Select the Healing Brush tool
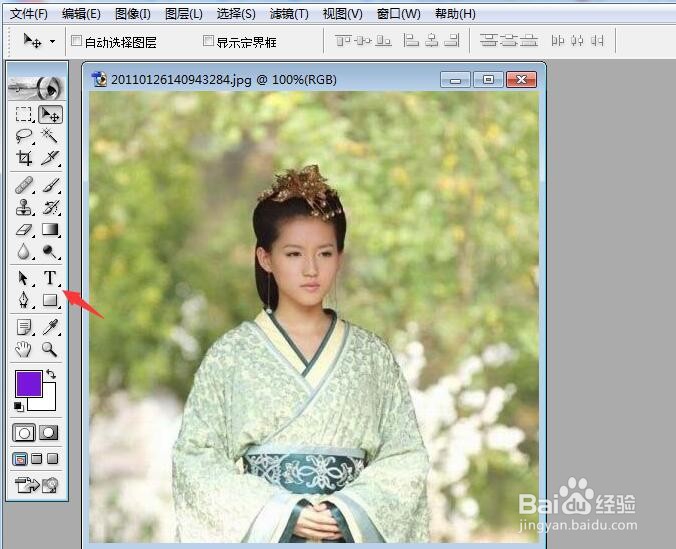 coord(24,185)
